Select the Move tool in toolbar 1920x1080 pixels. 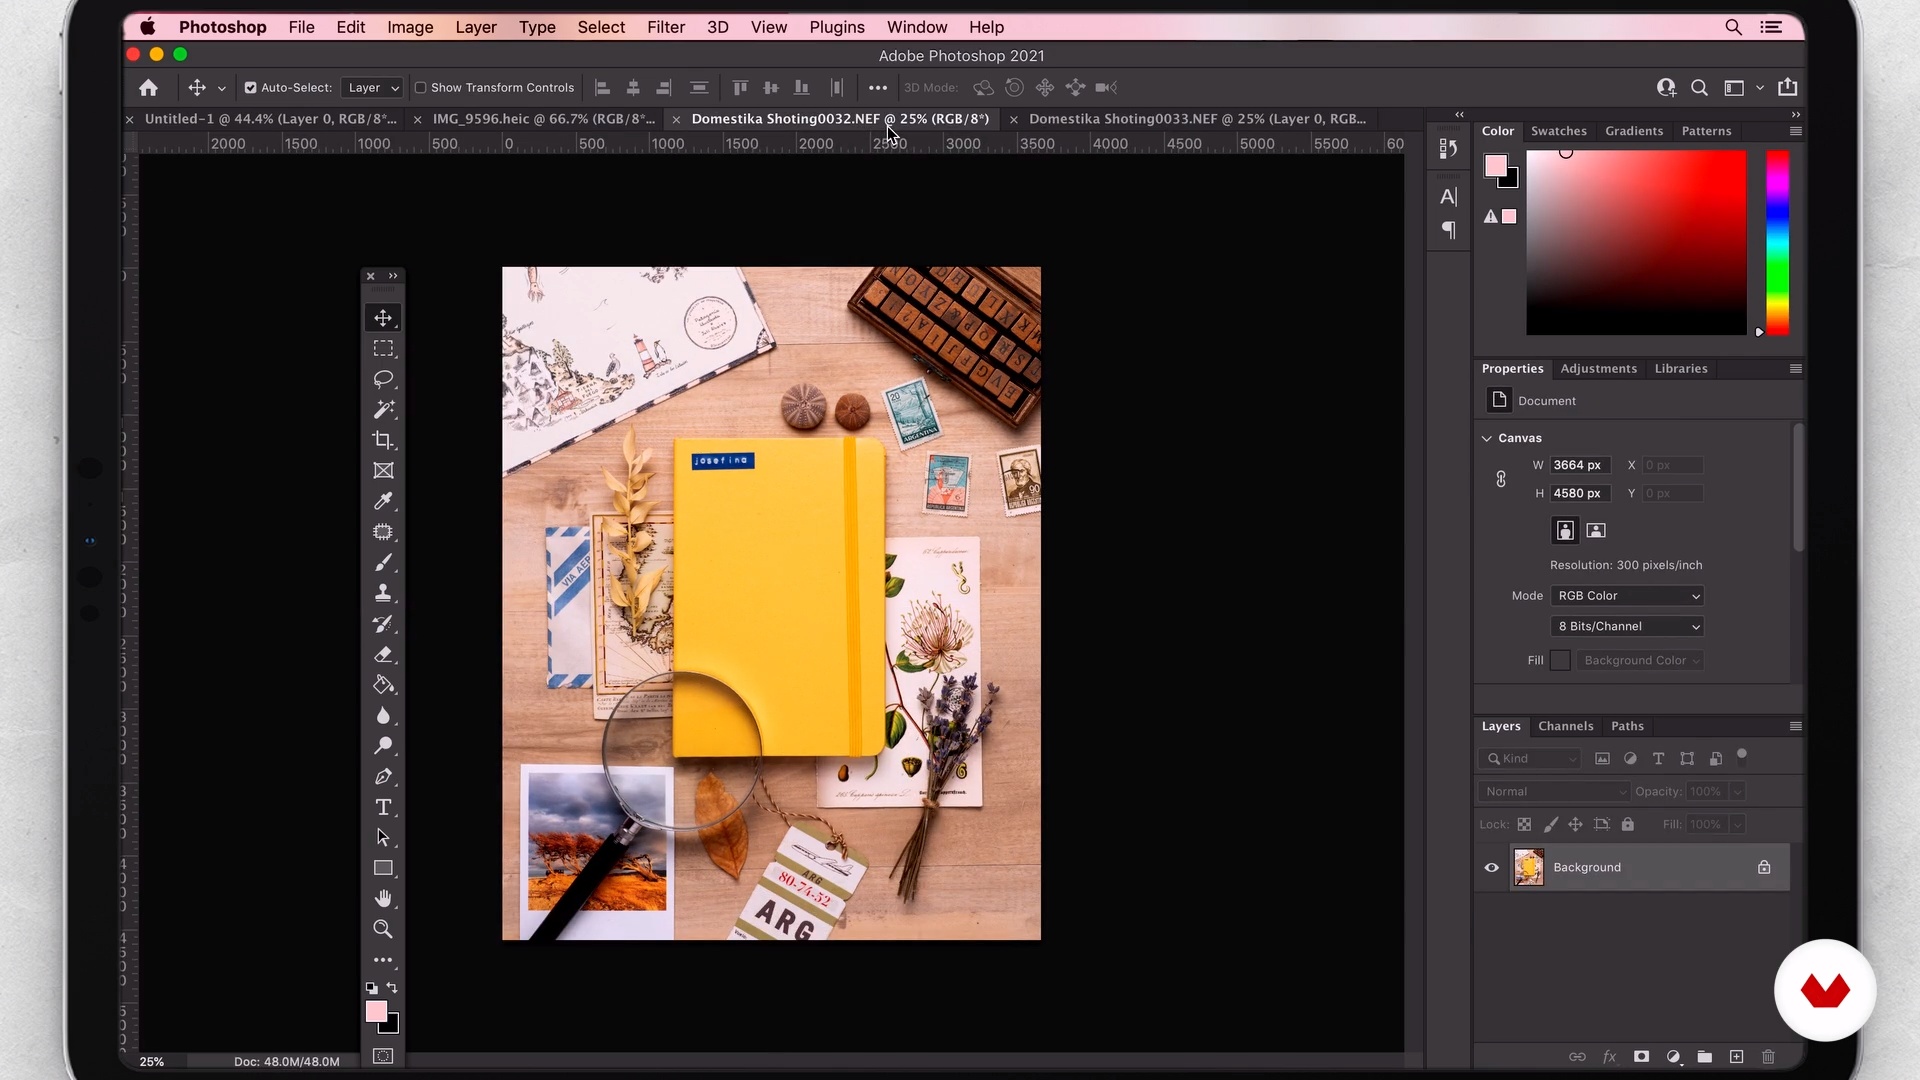[x=383, y=318]
